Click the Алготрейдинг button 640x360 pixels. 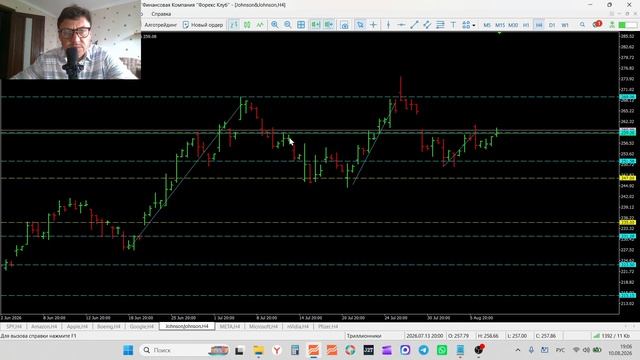160,25
